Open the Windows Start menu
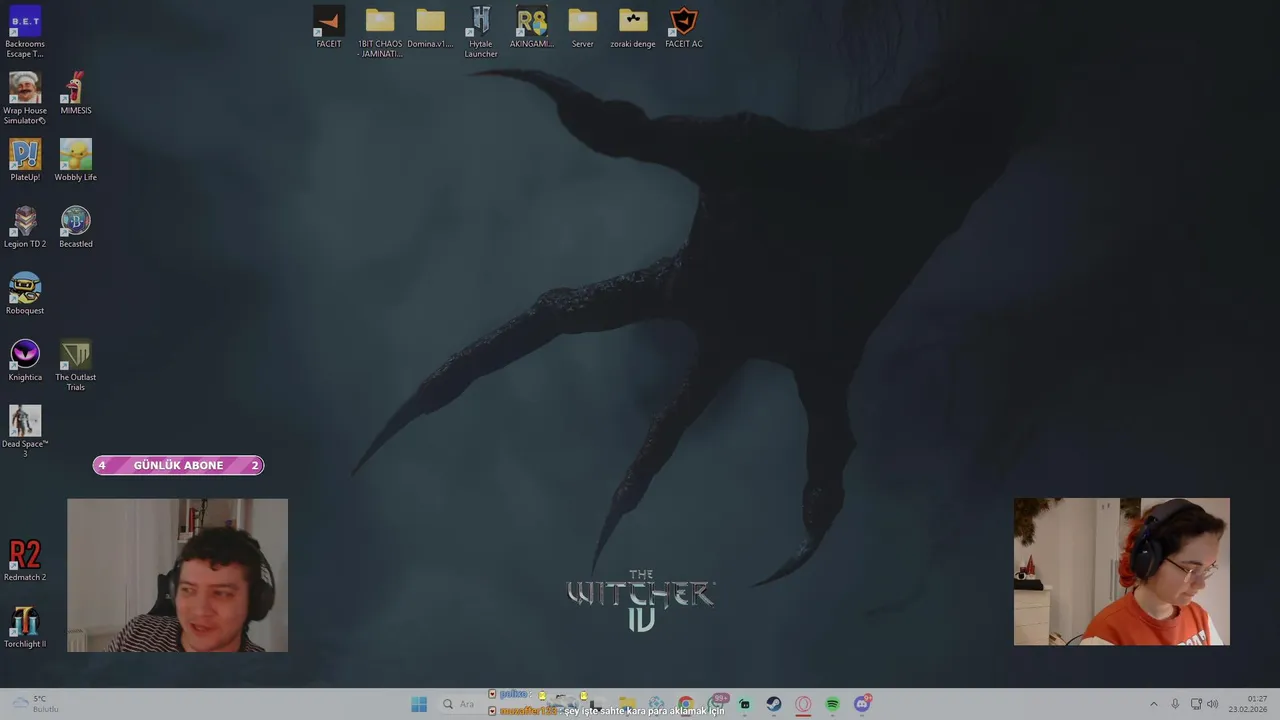 (419, 704)
